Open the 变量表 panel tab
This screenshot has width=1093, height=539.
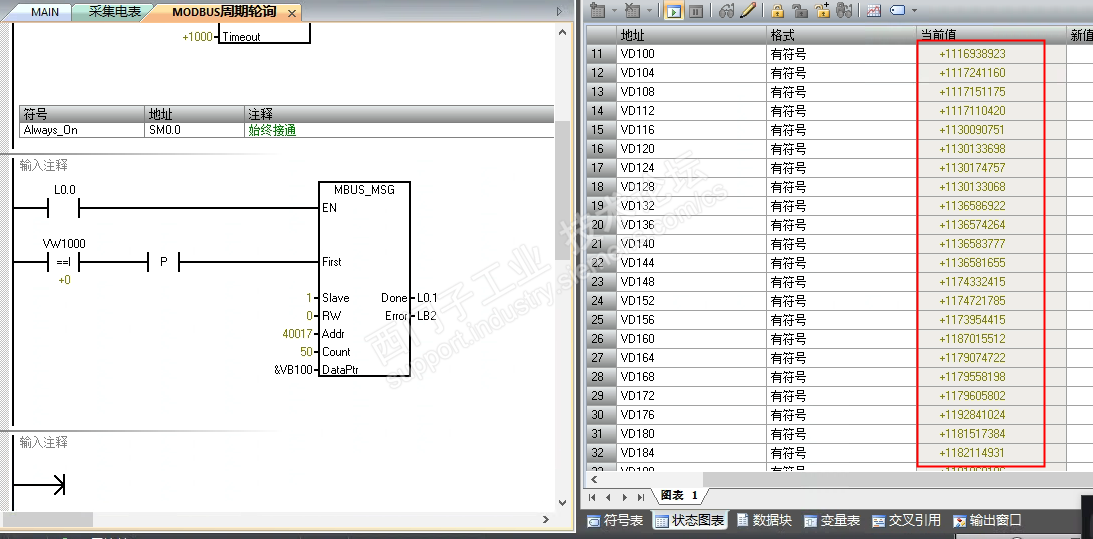point(833,520)
